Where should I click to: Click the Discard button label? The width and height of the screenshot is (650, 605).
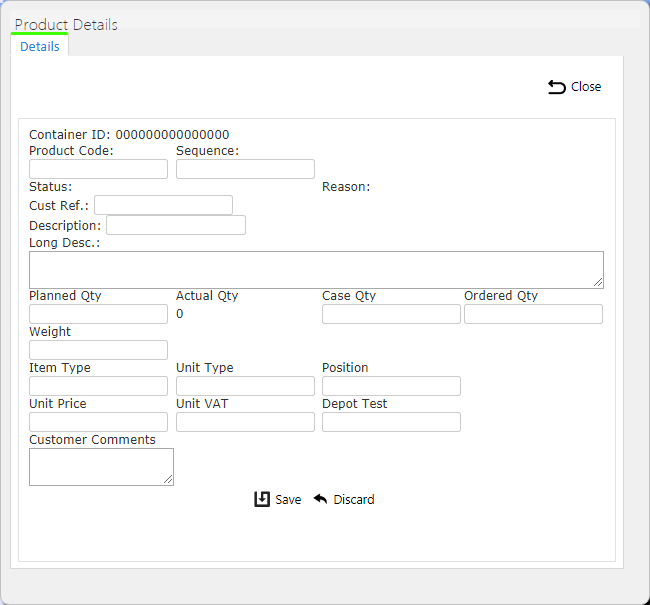click(354, 499)
